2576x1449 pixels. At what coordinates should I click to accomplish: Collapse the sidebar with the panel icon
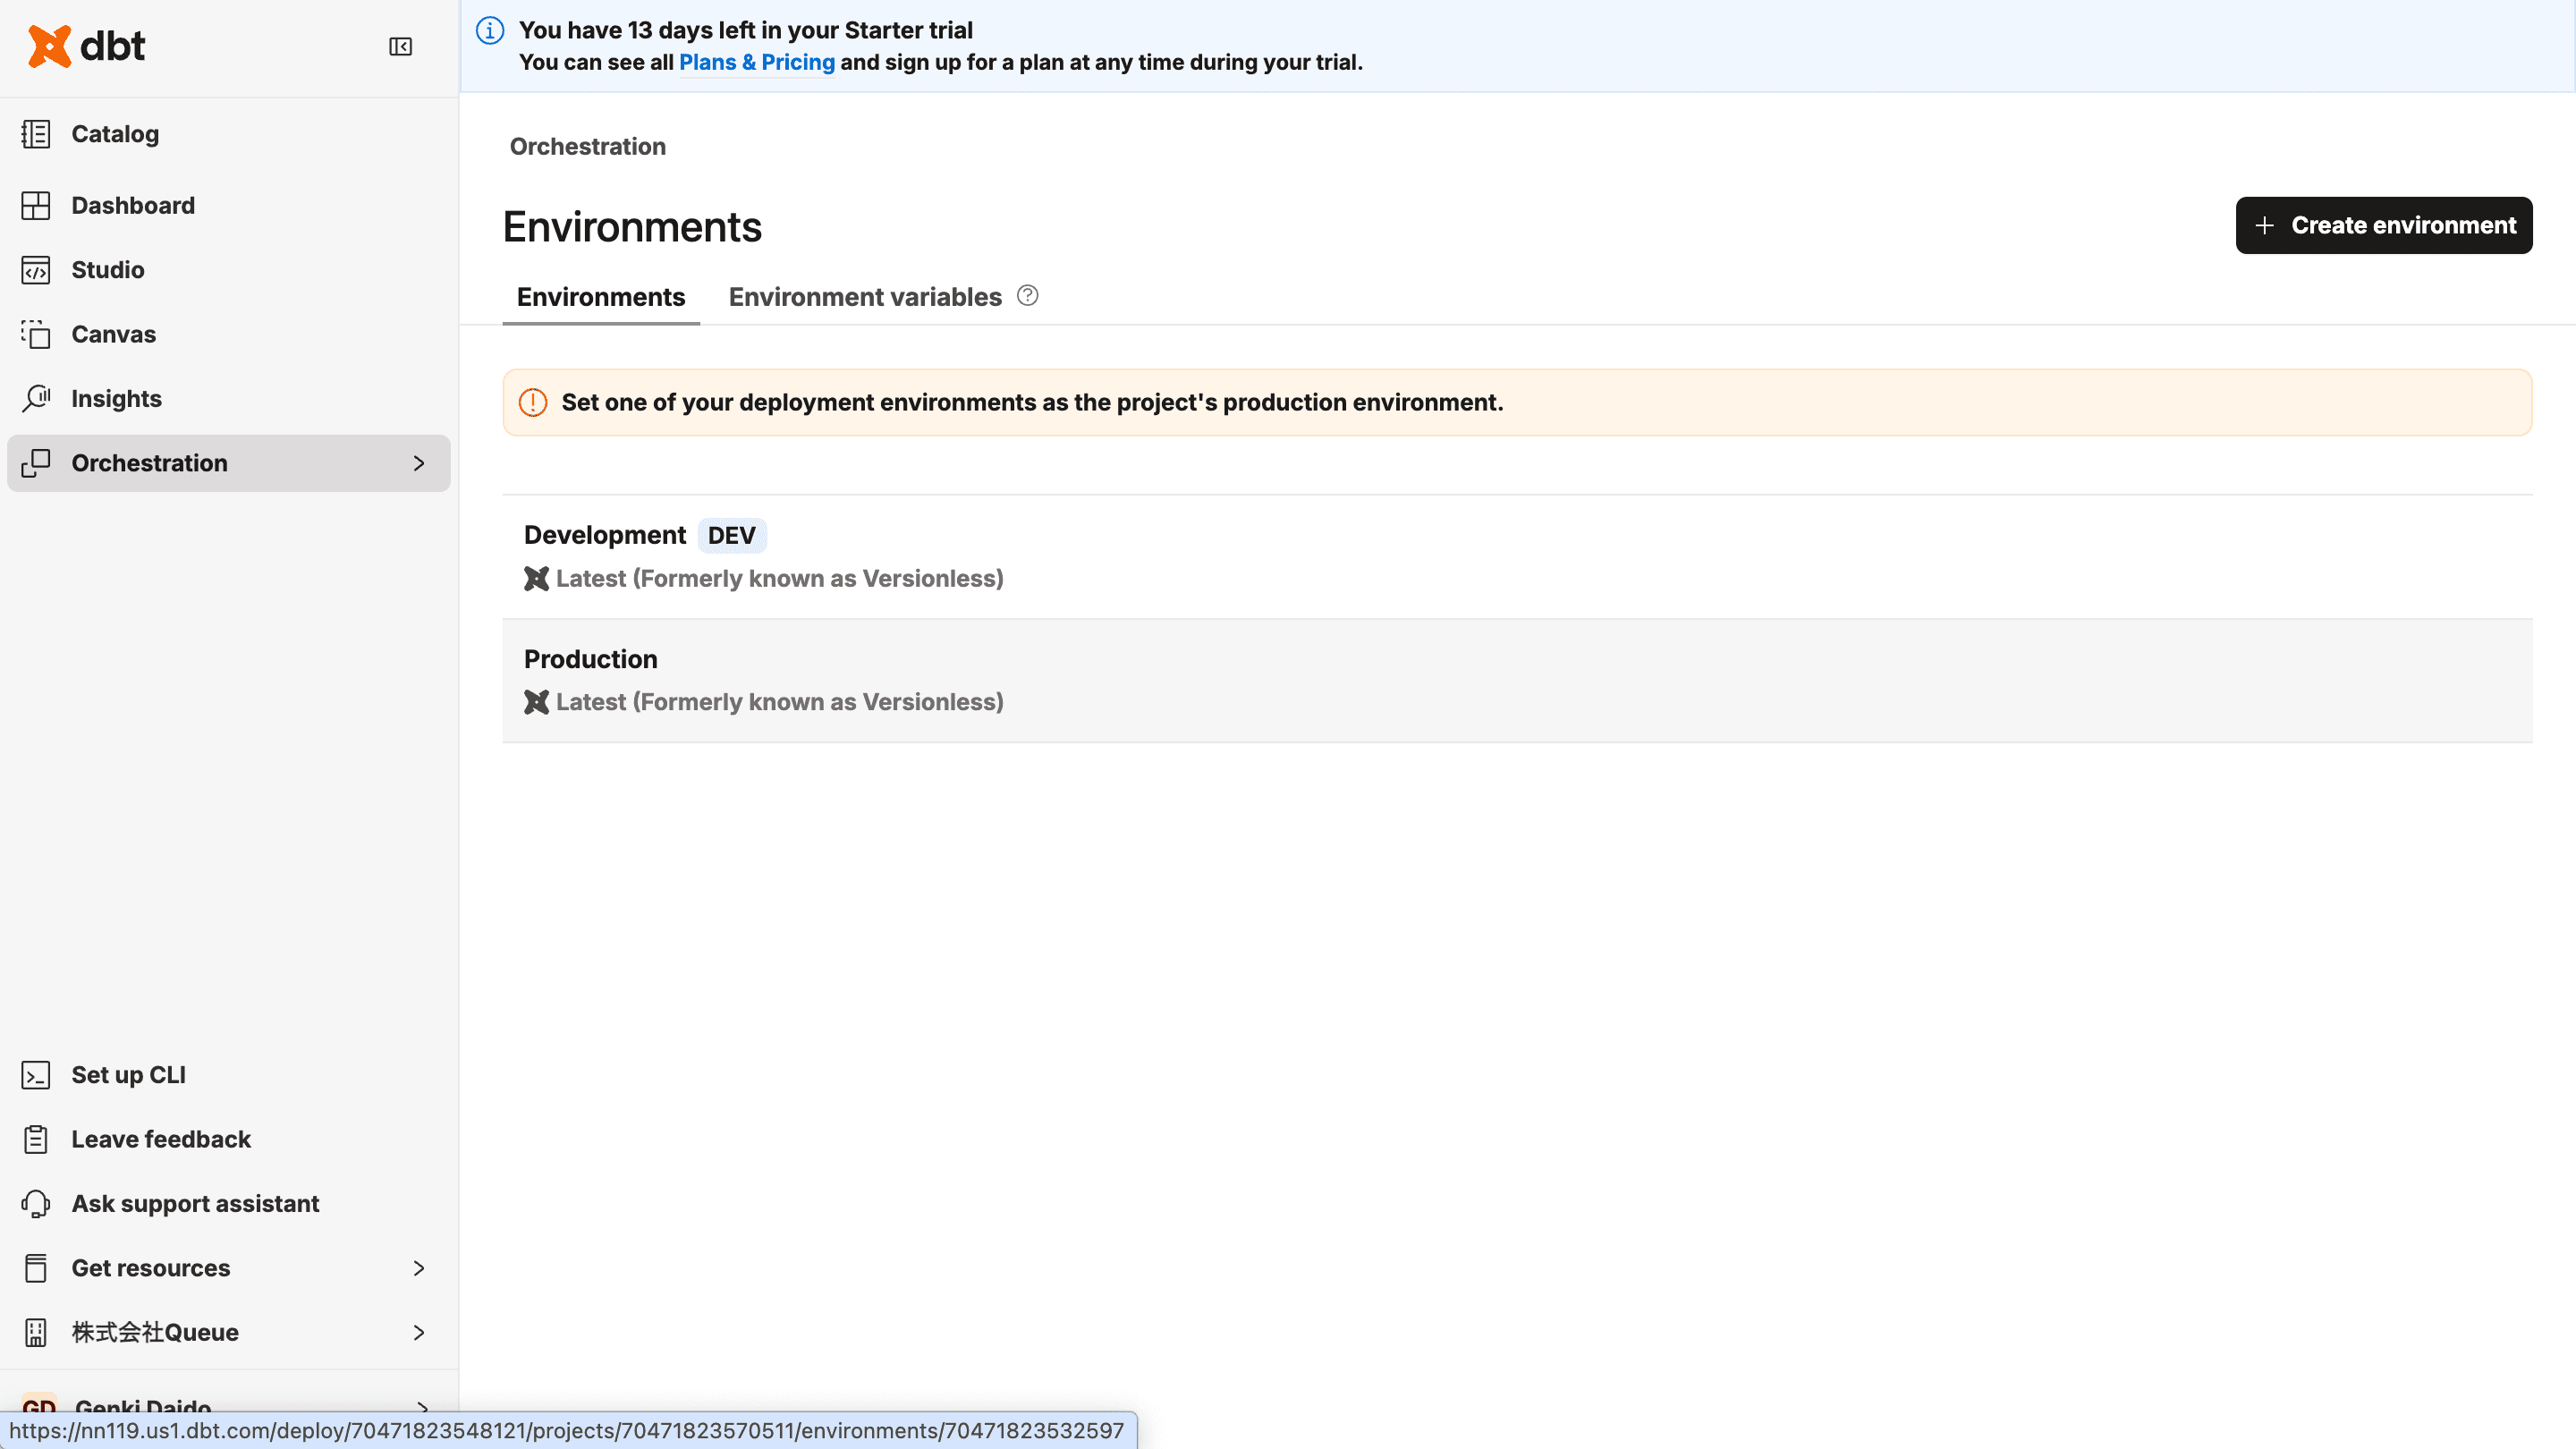point(400,47)
